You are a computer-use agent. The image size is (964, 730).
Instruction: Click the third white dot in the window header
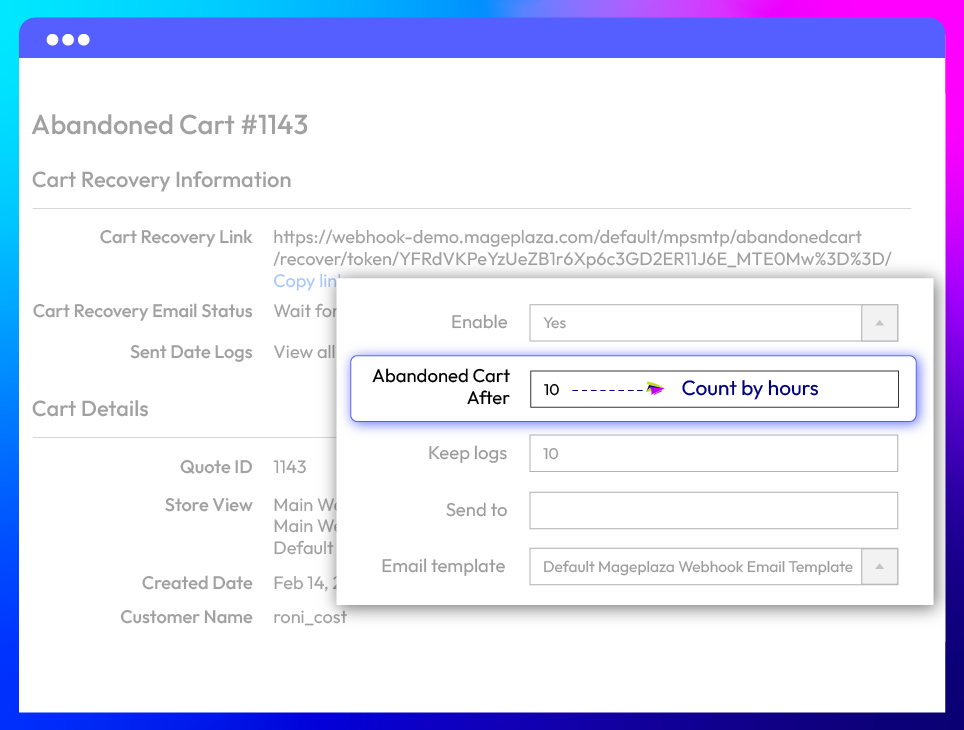(x=84, y=40)
